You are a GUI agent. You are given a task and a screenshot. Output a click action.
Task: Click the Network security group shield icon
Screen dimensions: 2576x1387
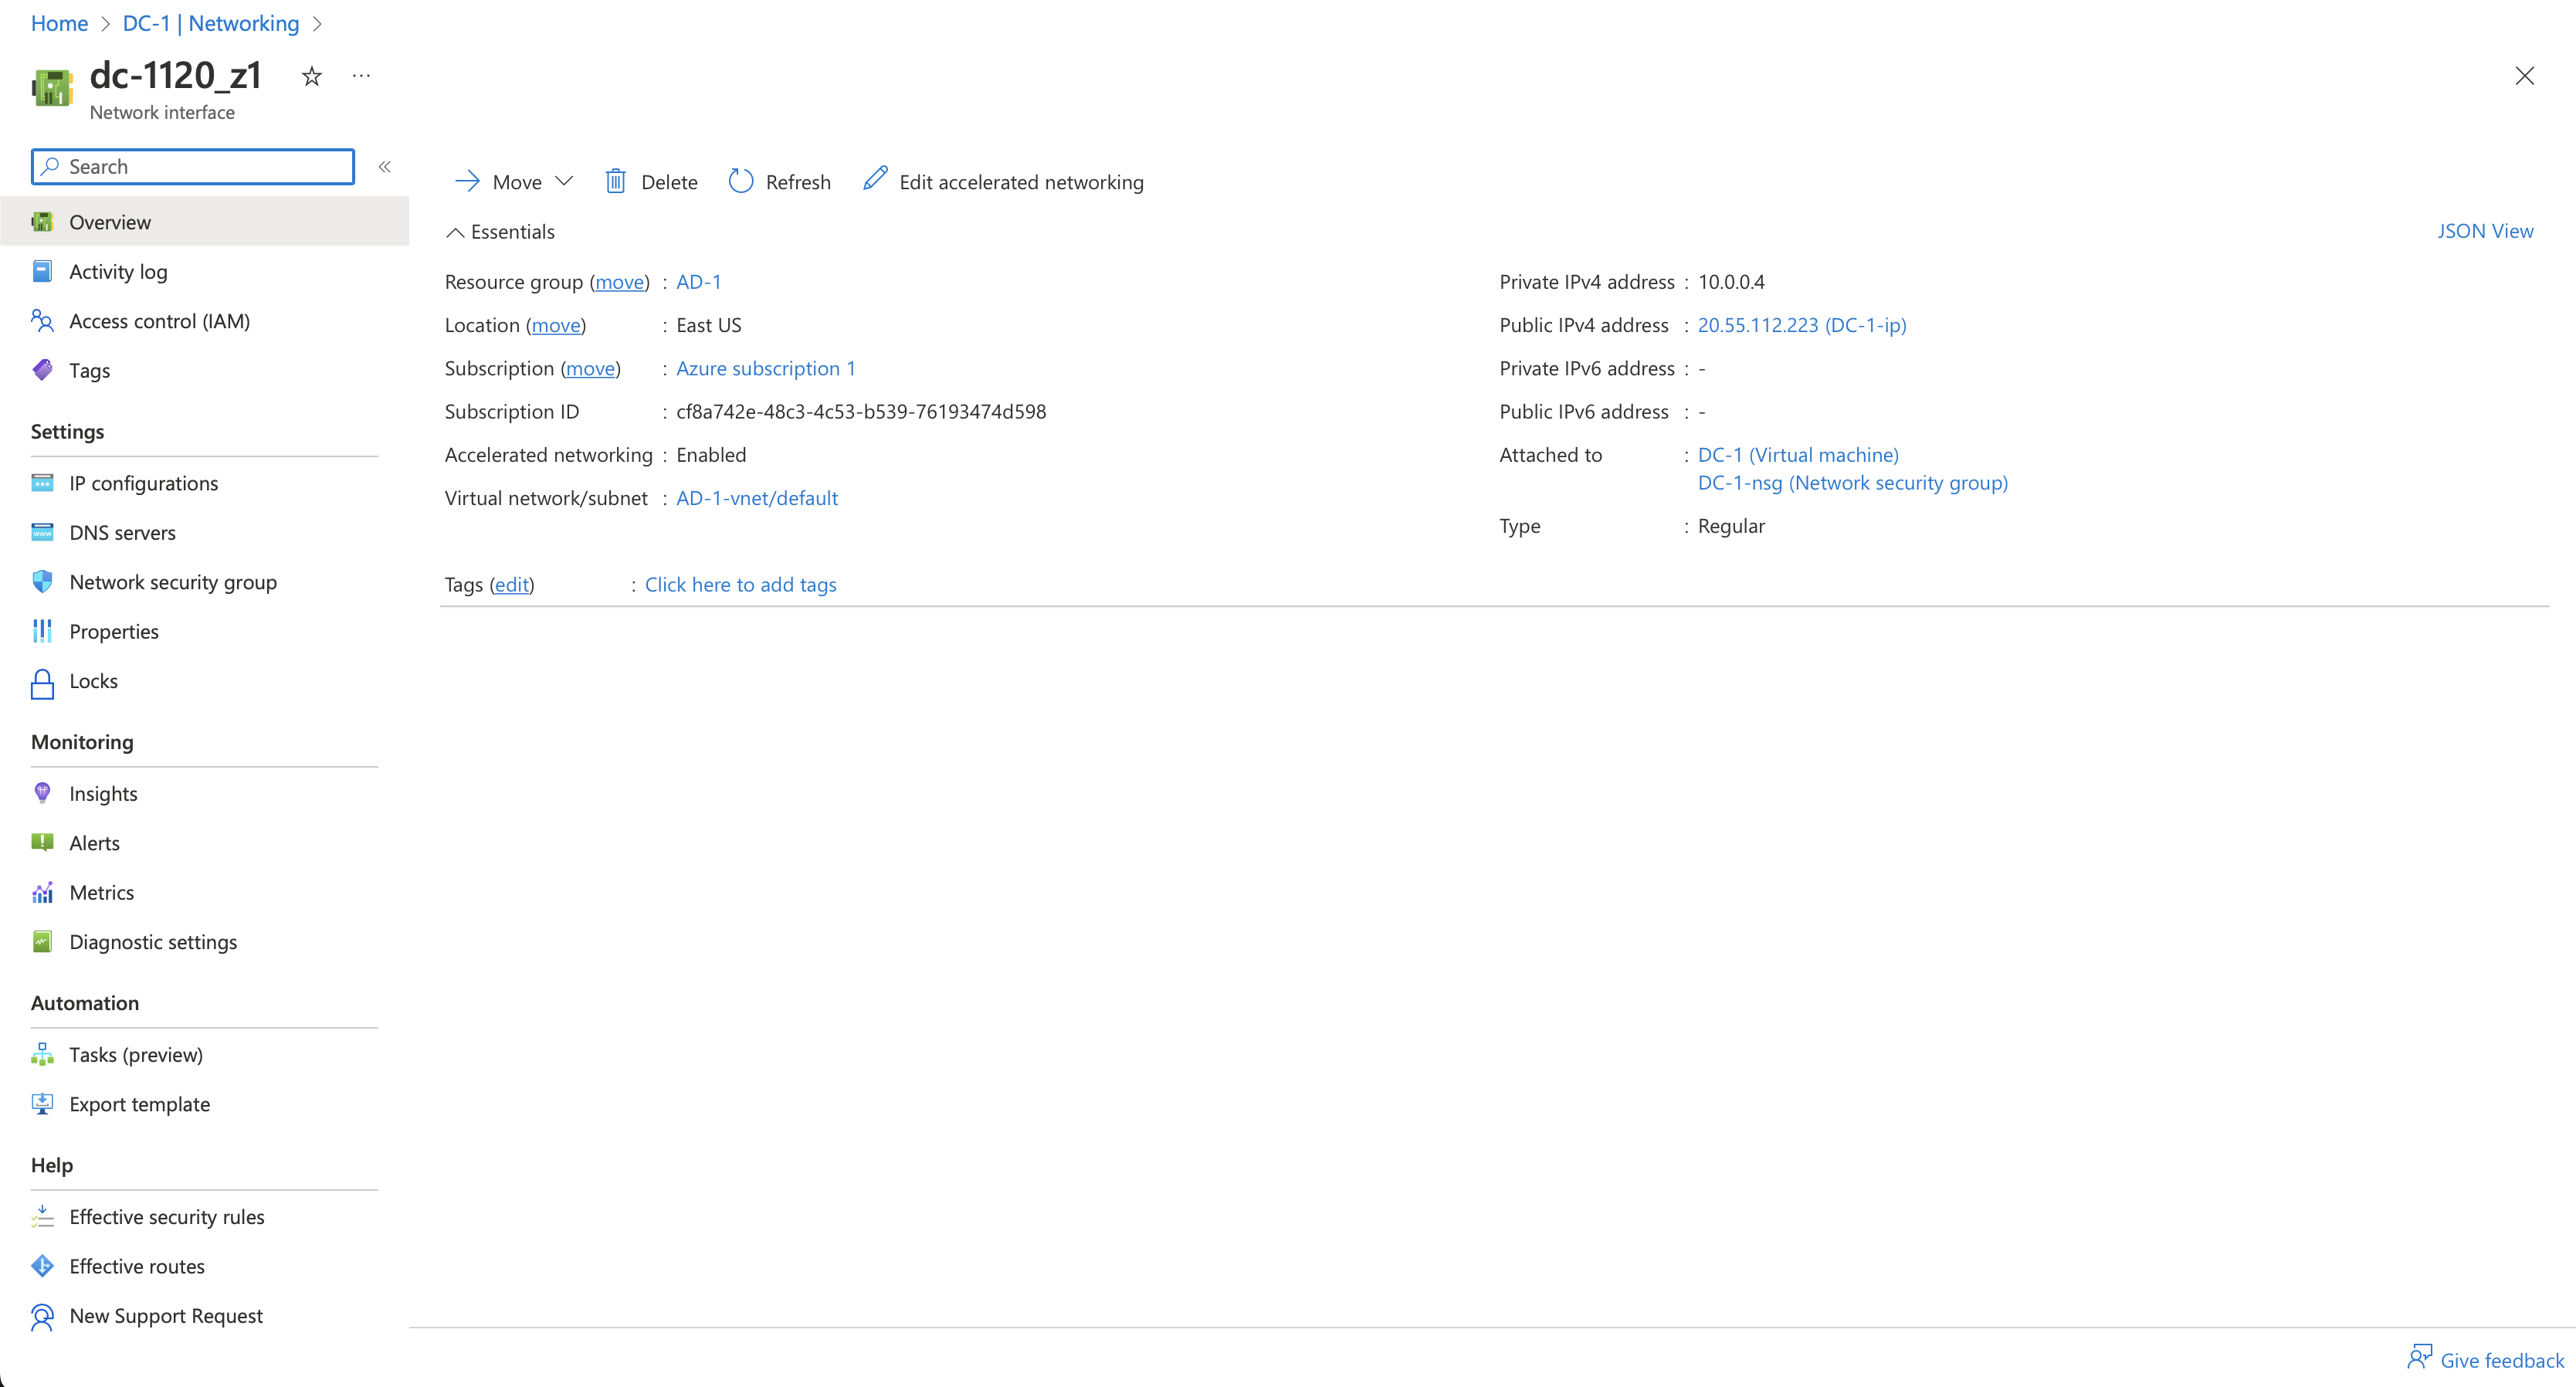coord(42,582)
